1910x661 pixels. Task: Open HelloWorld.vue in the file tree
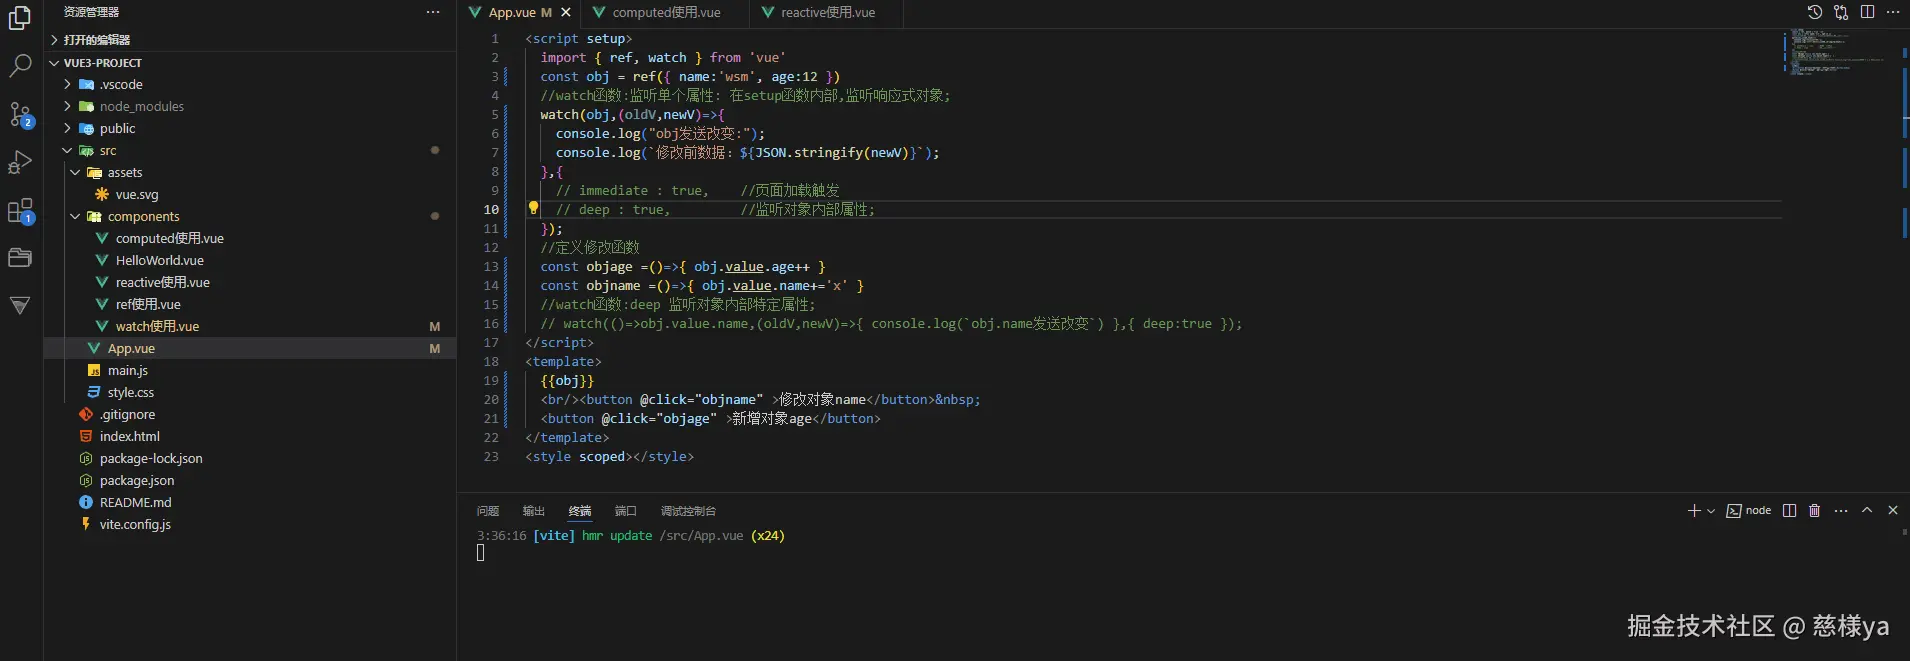(250, 261)
